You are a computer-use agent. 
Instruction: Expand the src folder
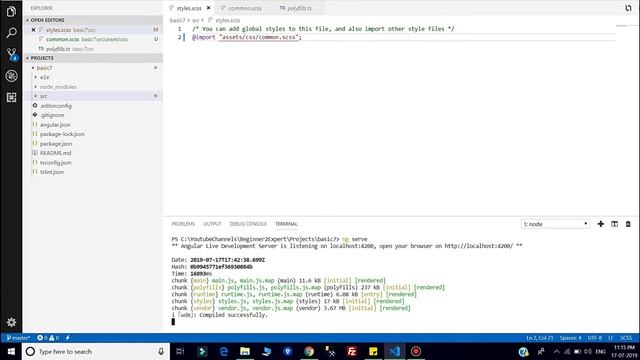(x=43, y=96)
